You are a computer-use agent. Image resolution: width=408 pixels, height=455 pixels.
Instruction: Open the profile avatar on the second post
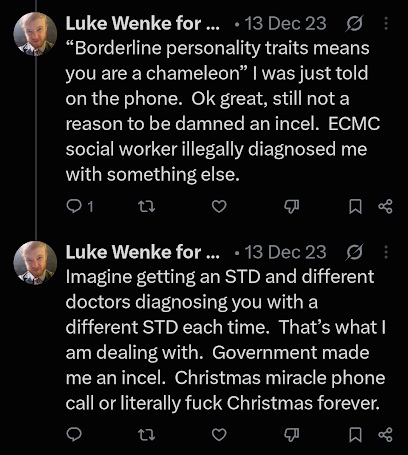pos(35,263)
